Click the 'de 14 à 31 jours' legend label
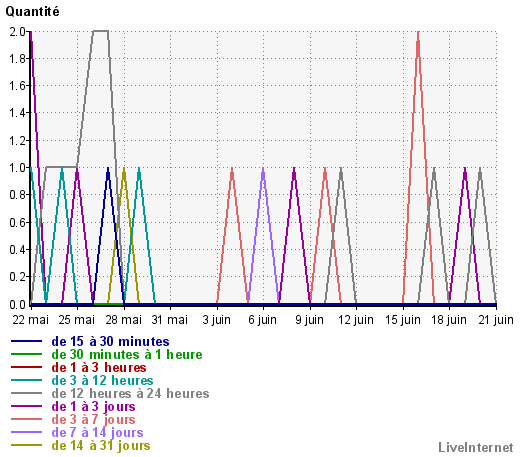This screenshot has width=520, height=457. pos(101,445)
